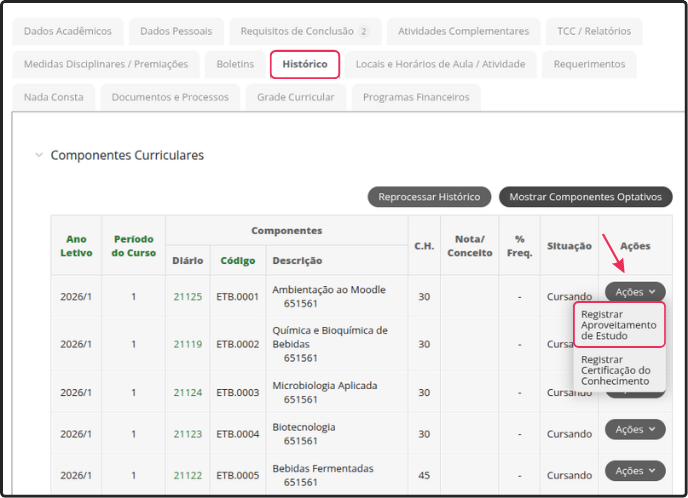Viewport: 688px width, 498px height.
Task: Open the Dados Acadêmicos tab
Action: tap(68, 31)
